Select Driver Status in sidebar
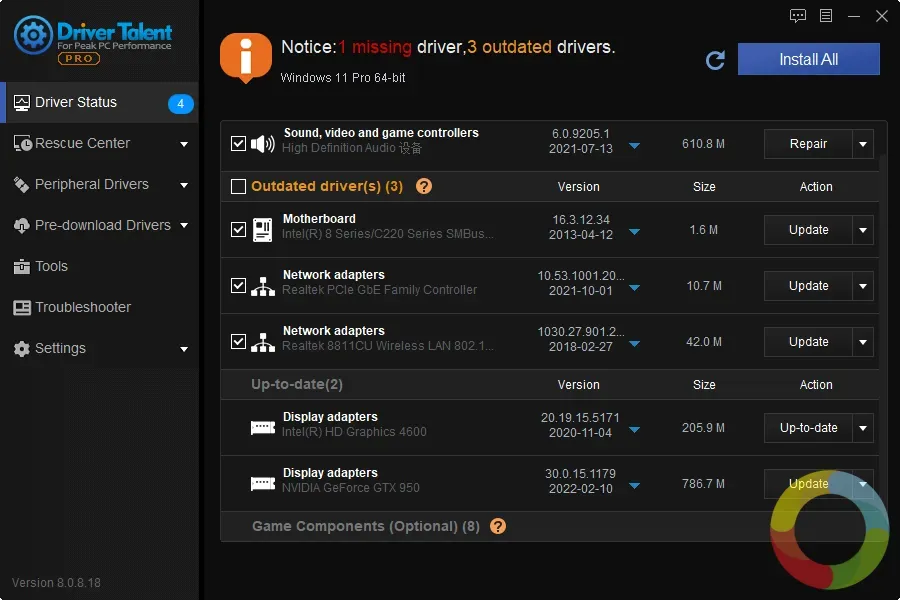The image size is (900, 600). point(99,103)
